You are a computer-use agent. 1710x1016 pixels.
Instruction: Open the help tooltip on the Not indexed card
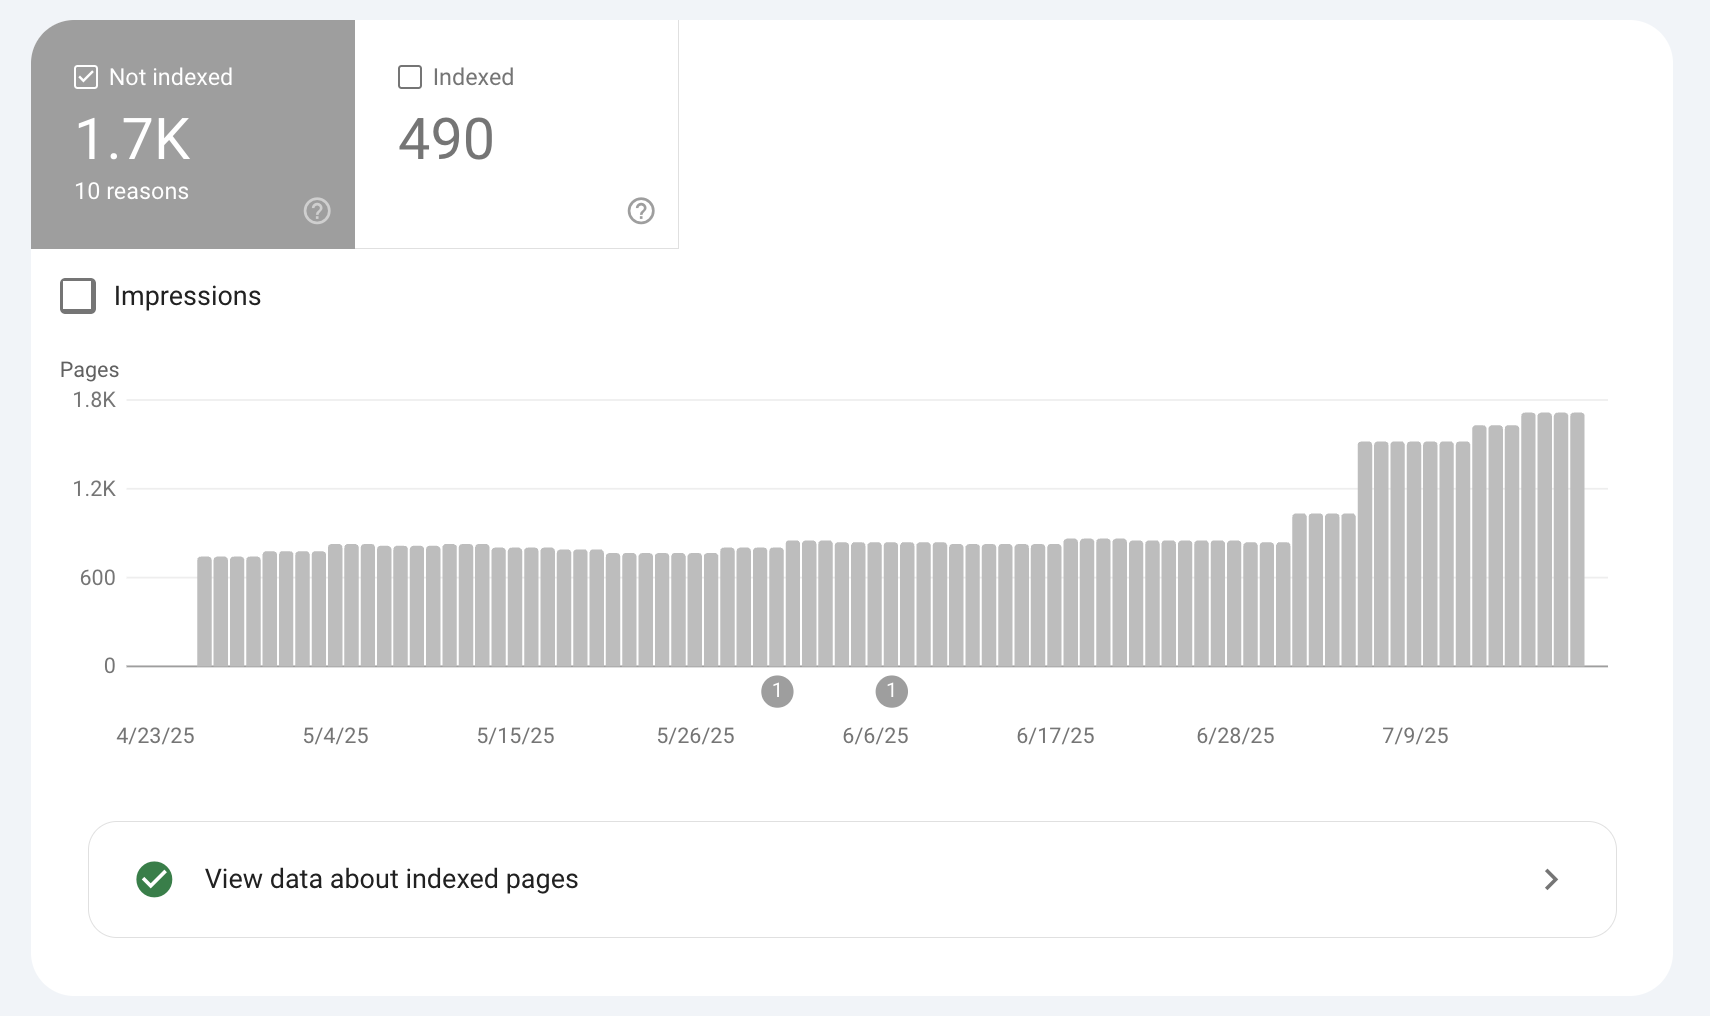pos(315,211)
